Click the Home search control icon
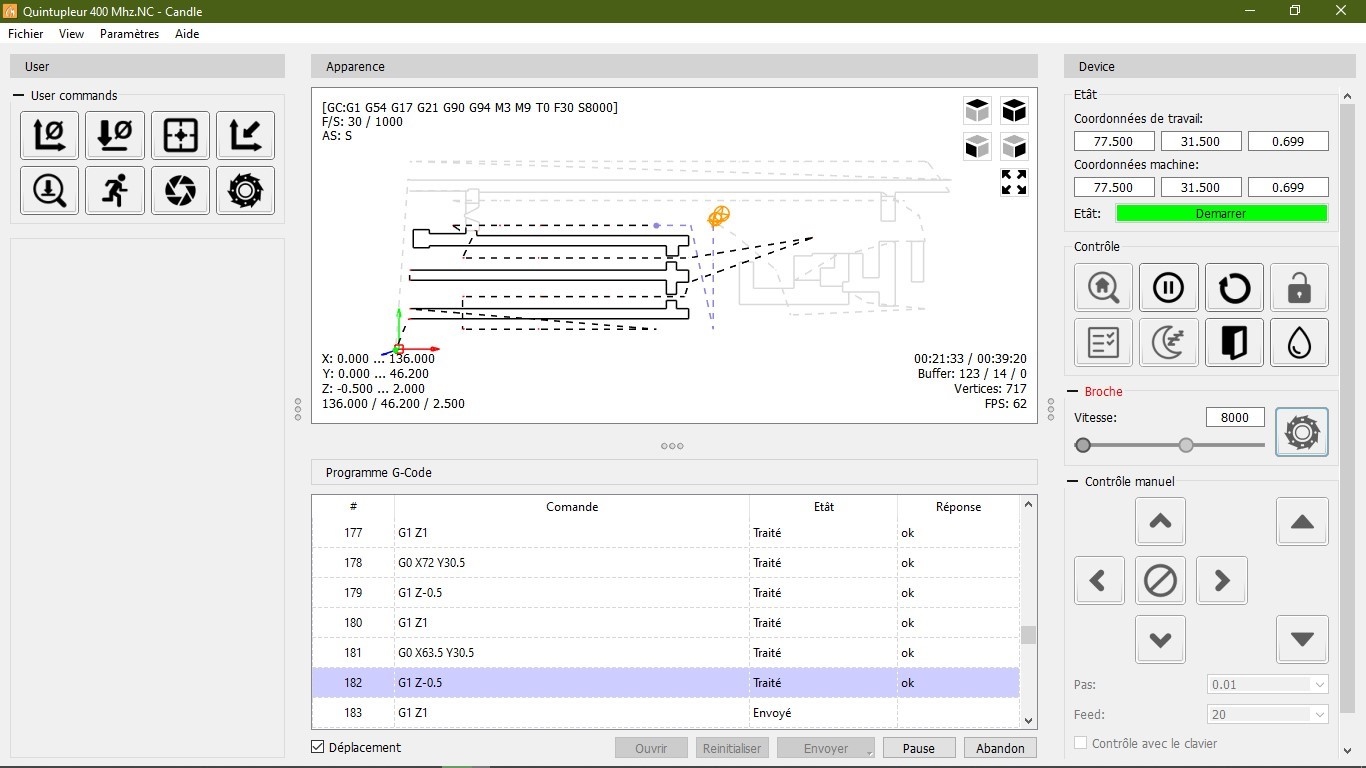 pos(1103,289)
